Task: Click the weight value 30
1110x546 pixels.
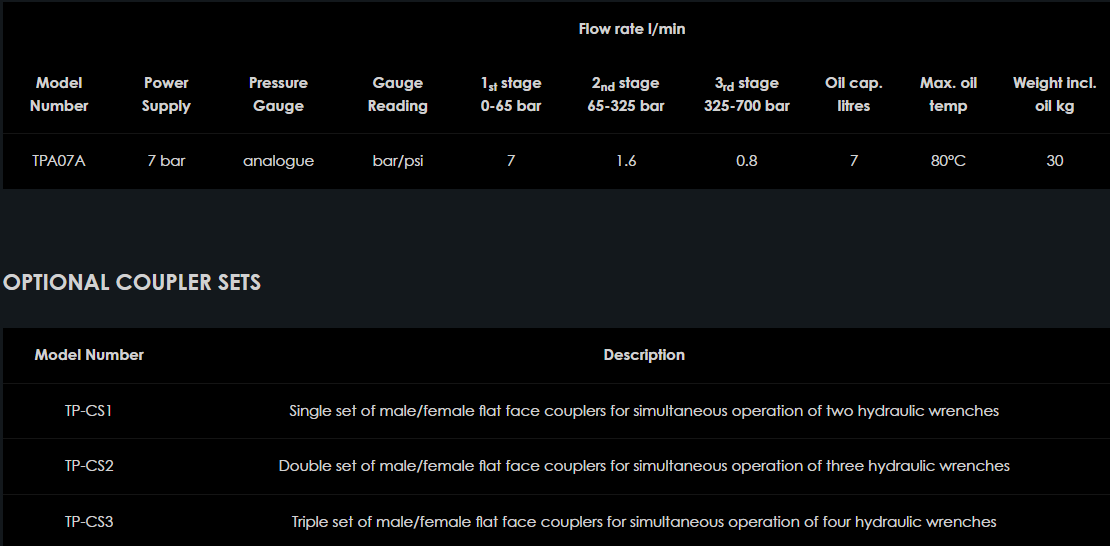Action: coord(1054,161)
